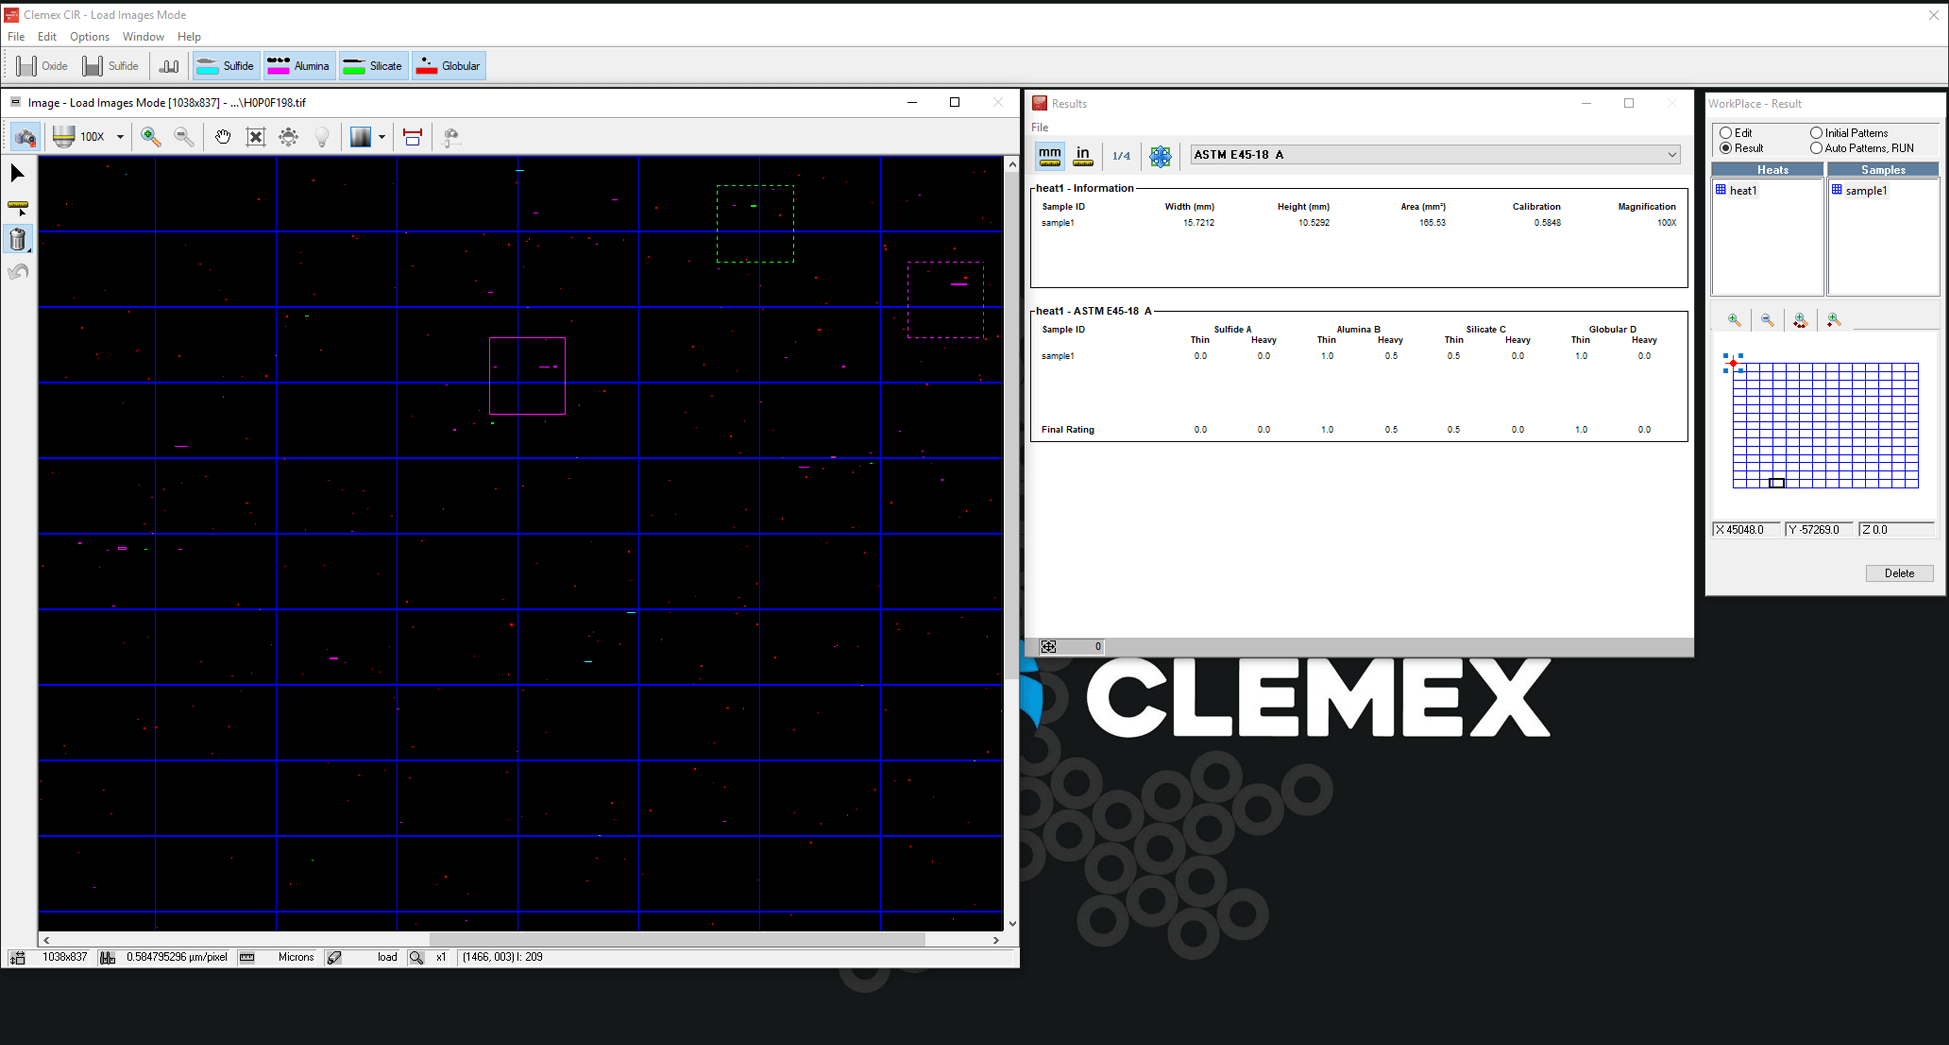Viewport: 1949px width, 1045px height.
Task: Open the grayscale gradient display dropdown arrow
Action: pyautogui.click(x=382, y=137)
